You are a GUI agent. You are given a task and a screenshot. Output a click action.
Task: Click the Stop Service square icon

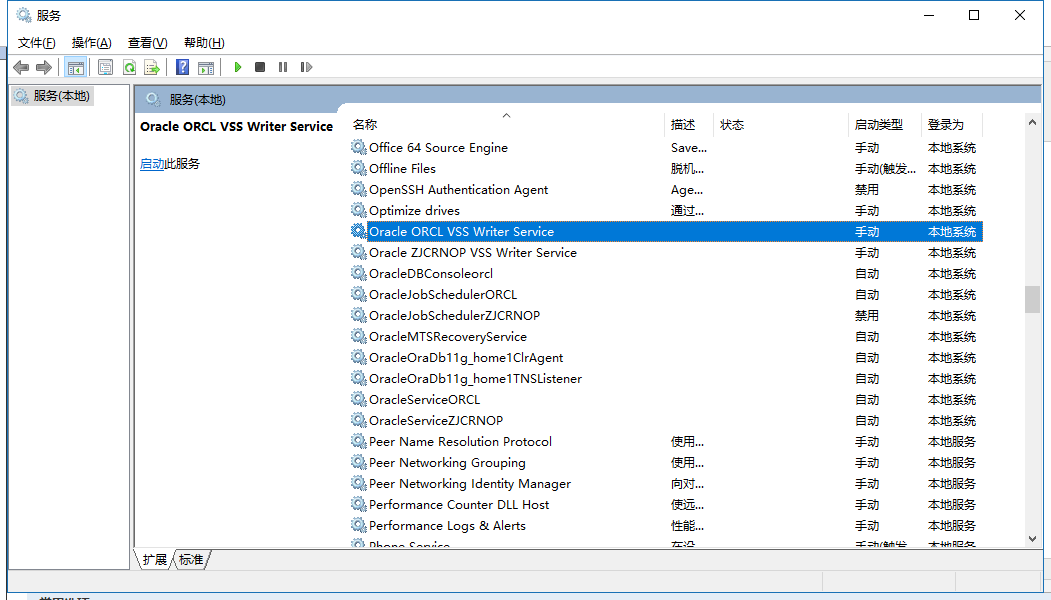[260, 67]
